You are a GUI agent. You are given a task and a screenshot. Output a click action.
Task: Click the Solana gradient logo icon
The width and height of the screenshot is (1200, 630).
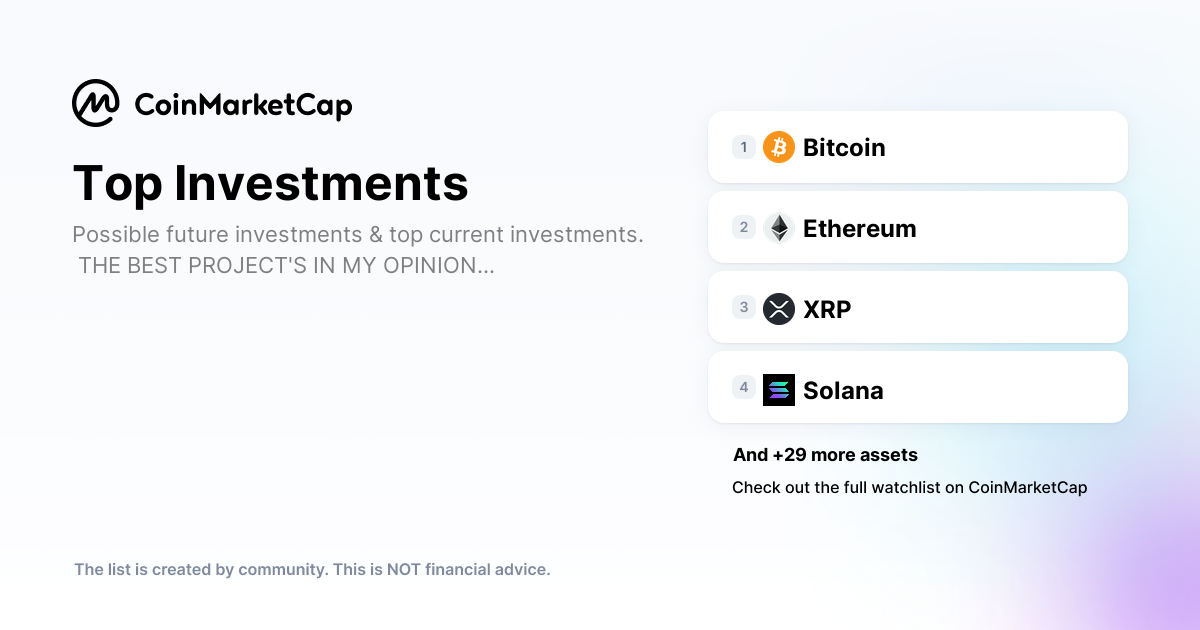point(779,390)
